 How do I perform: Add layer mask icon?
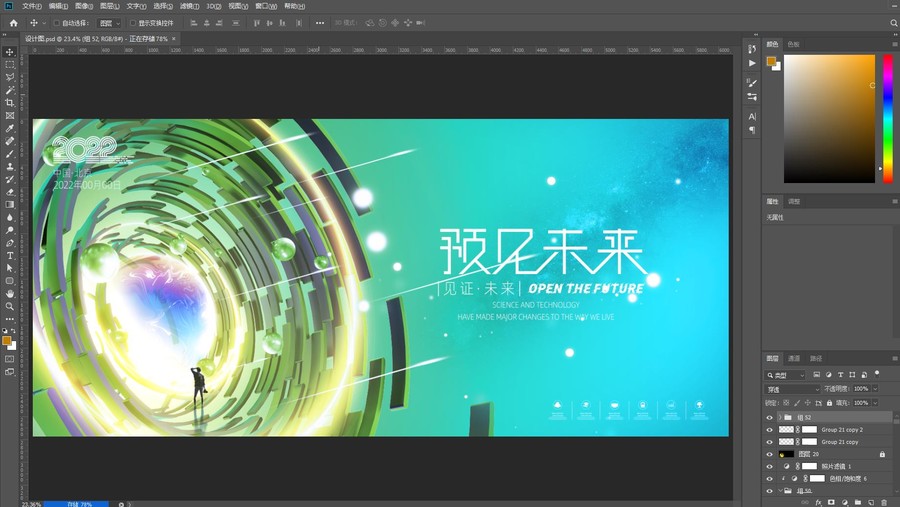pyautogui.click(x=831, y=502)
